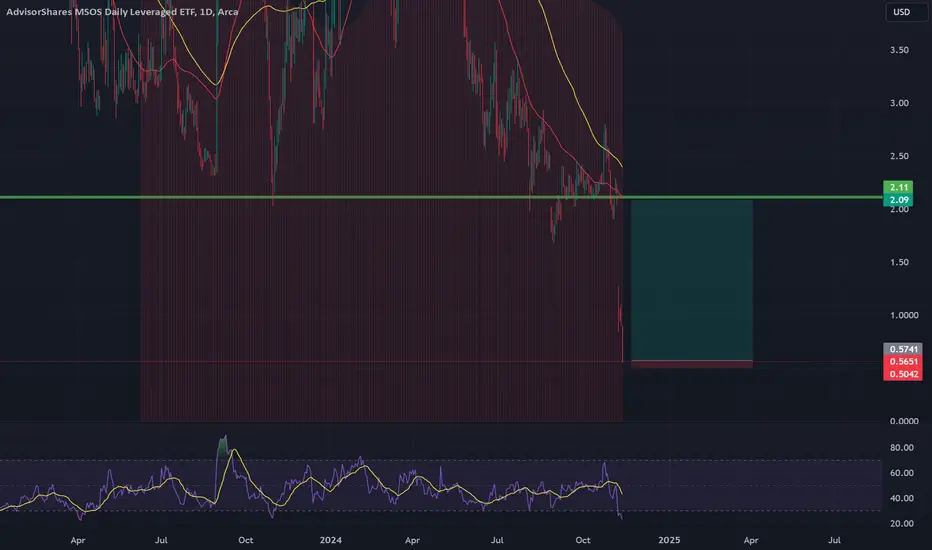Click the Oct label just before 2024

[245, 540]
